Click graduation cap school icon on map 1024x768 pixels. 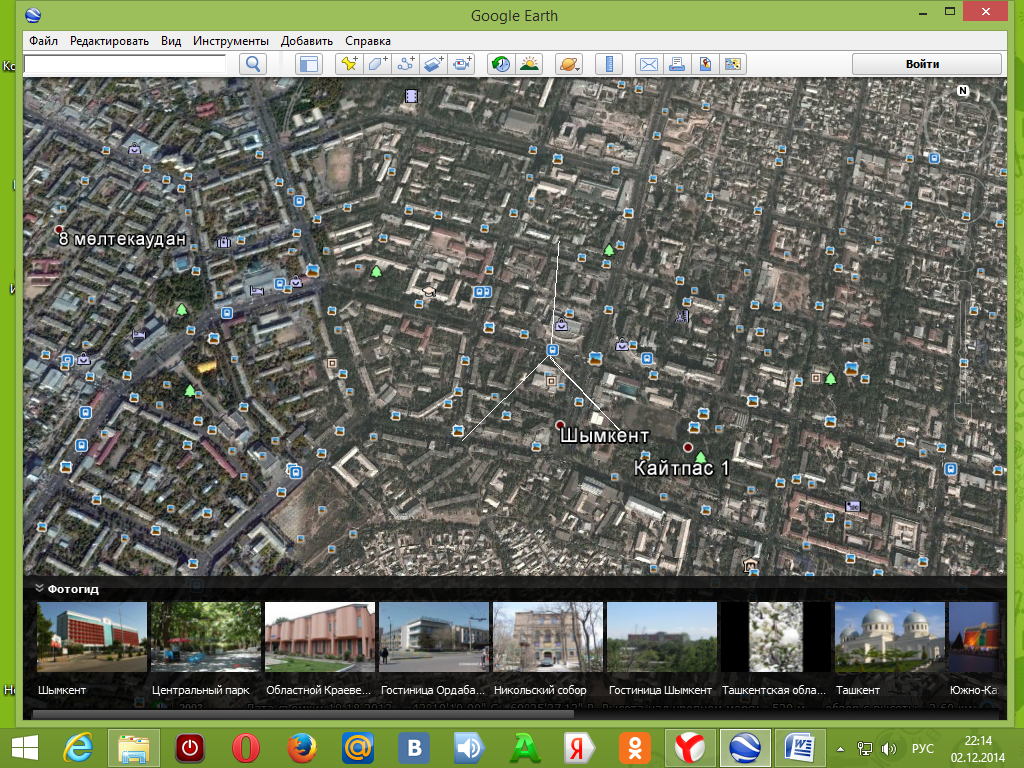[x=429, y=291]
